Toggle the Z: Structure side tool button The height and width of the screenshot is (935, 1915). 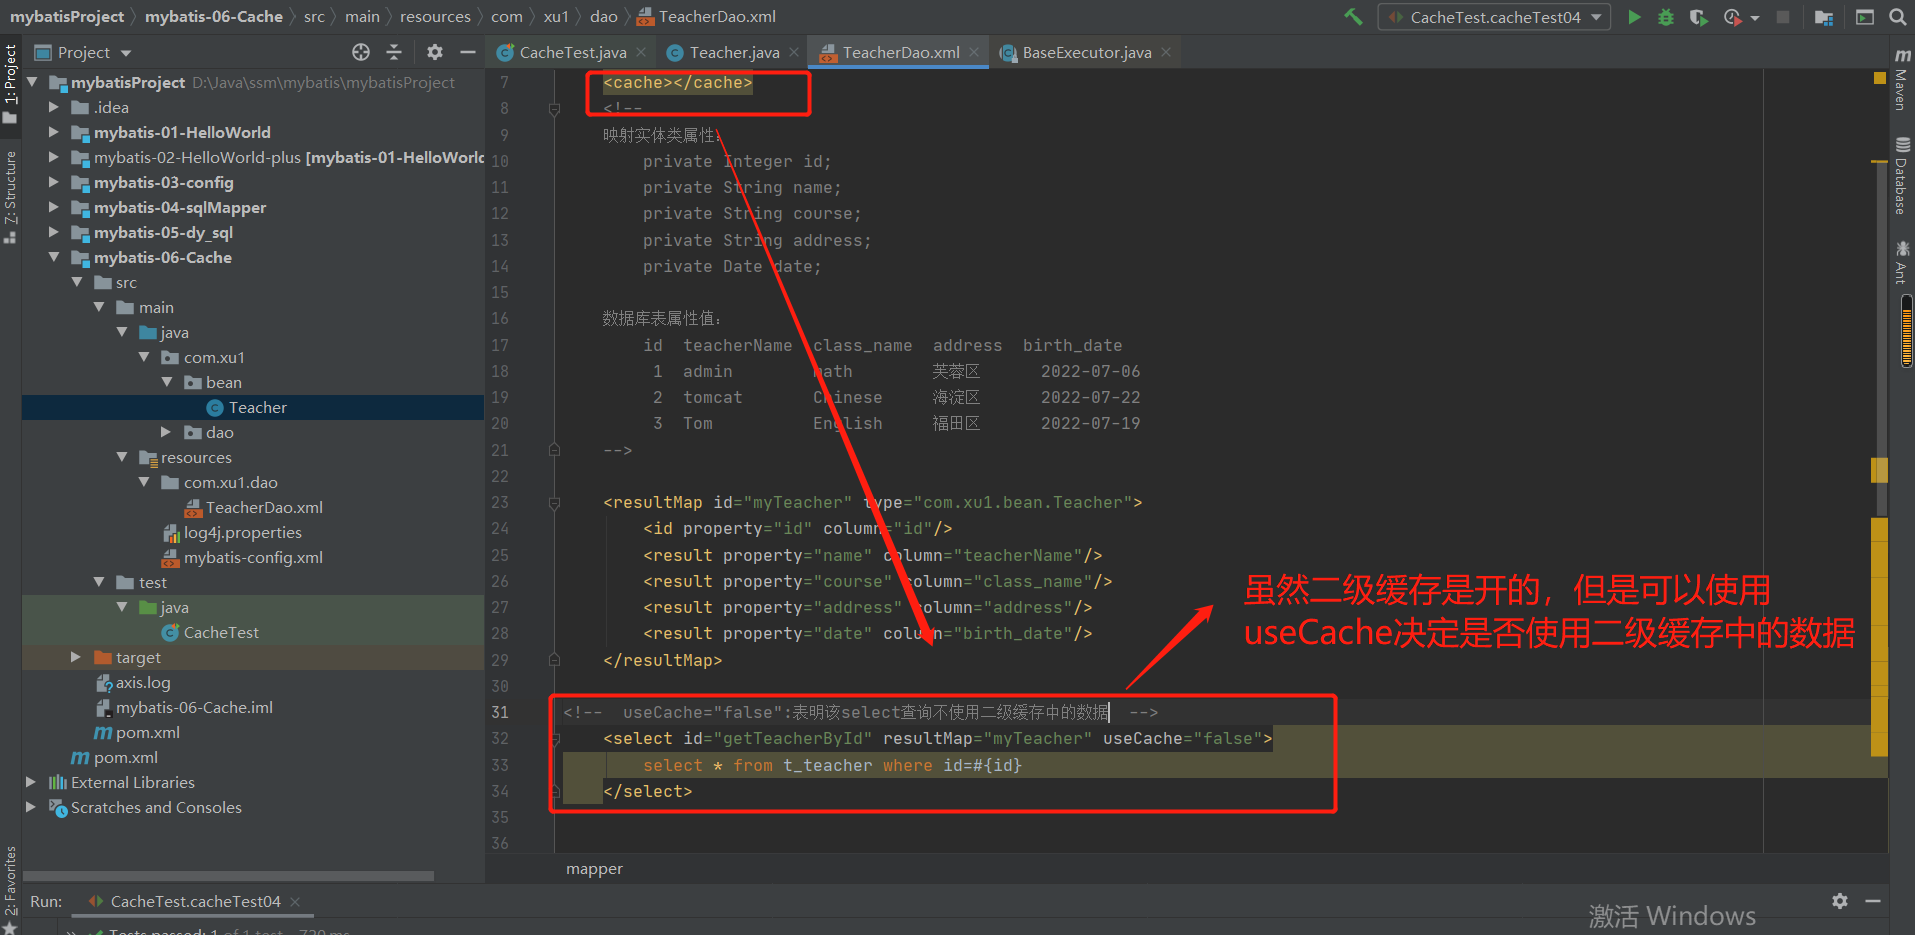tap(10, 197)
